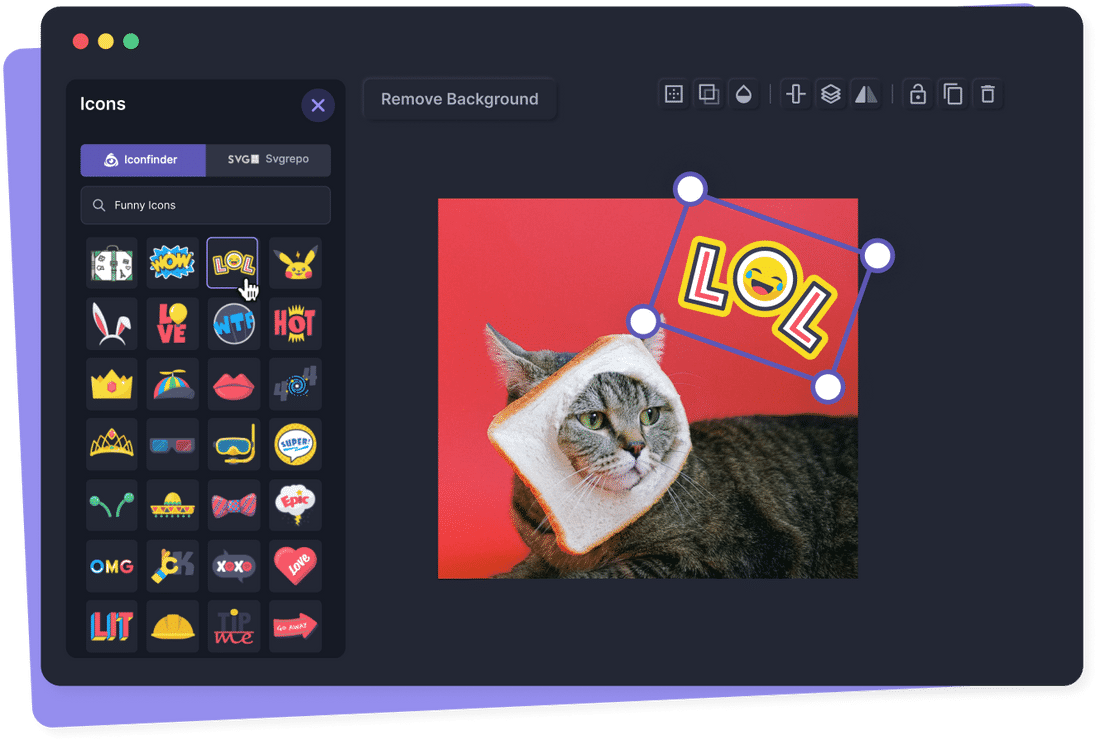Select the LOL sticker in the icon grid

pyautogui.click(x=233, y=263)
